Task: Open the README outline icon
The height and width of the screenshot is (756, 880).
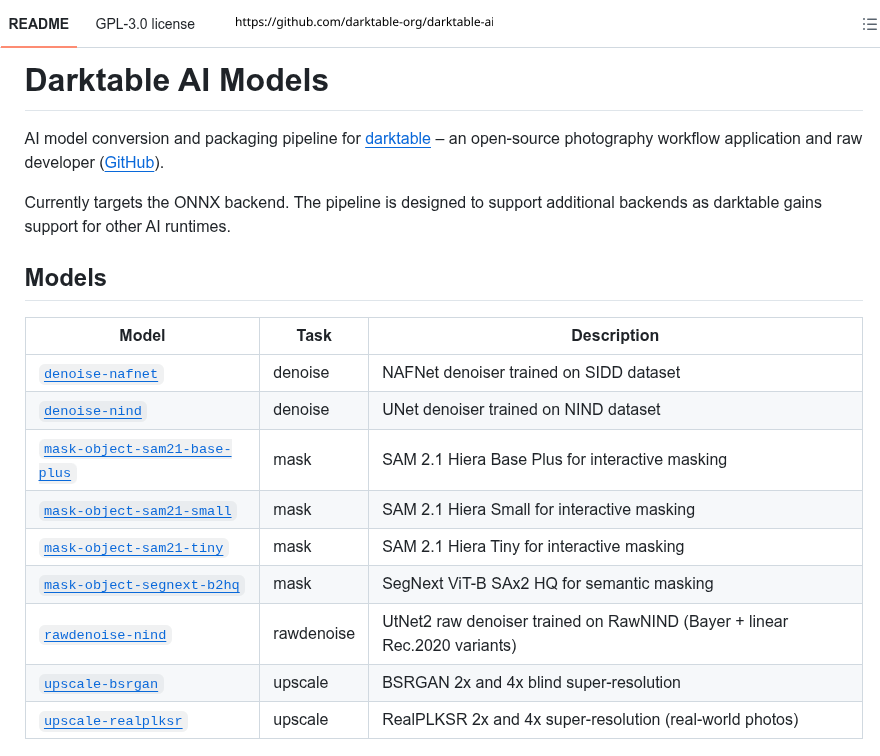Action: [x=869, y=24]
